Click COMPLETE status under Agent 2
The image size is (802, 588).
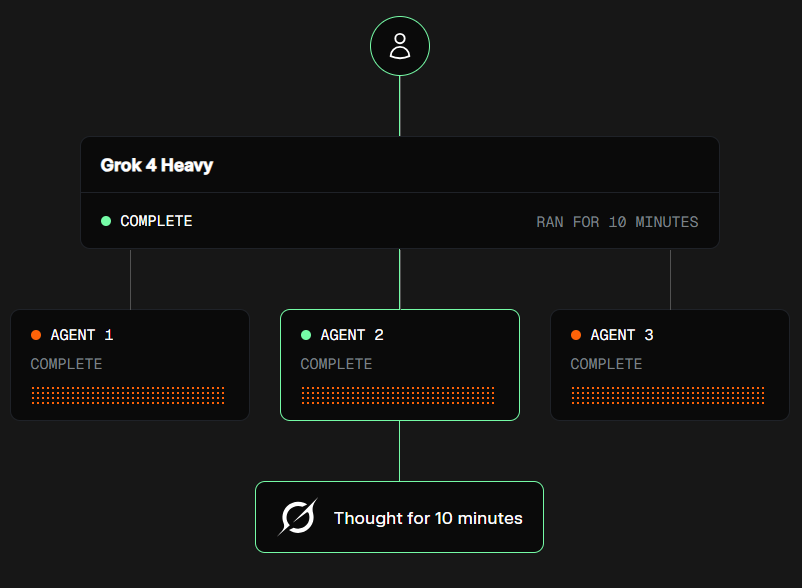[x=337, y=364]
